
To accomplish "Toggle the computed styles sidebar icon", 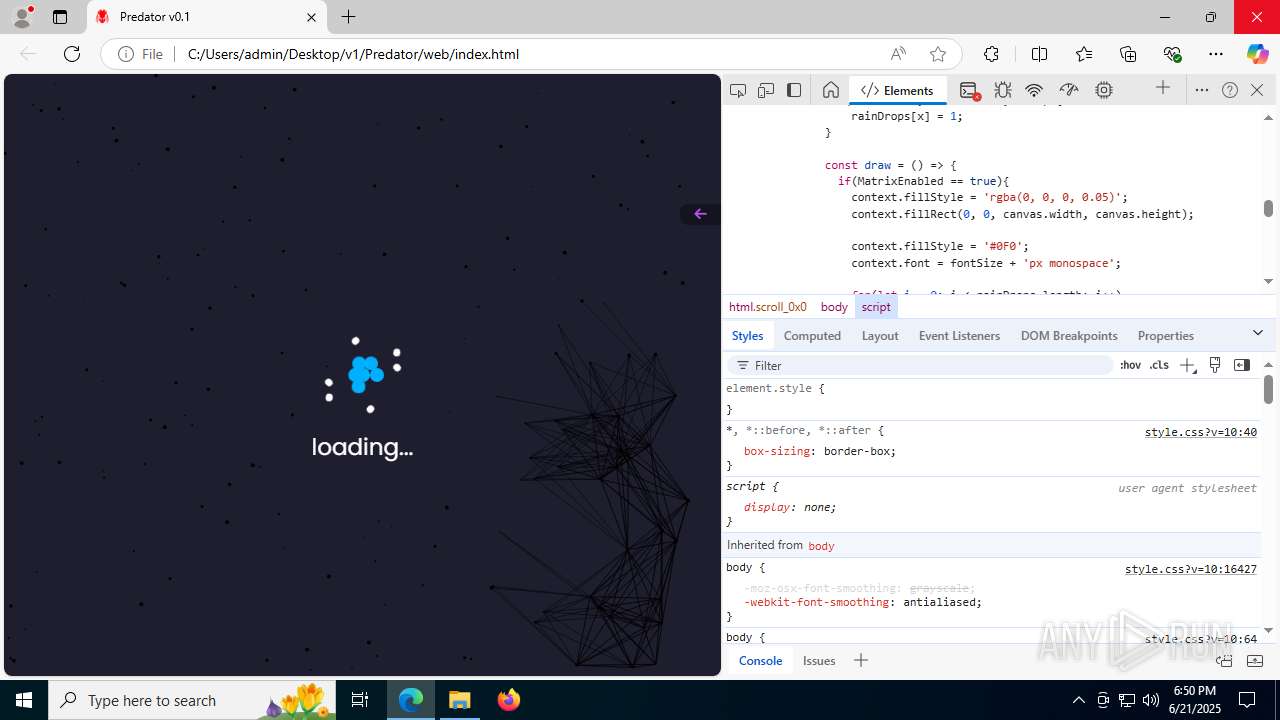I will [x=1242, y=365].
